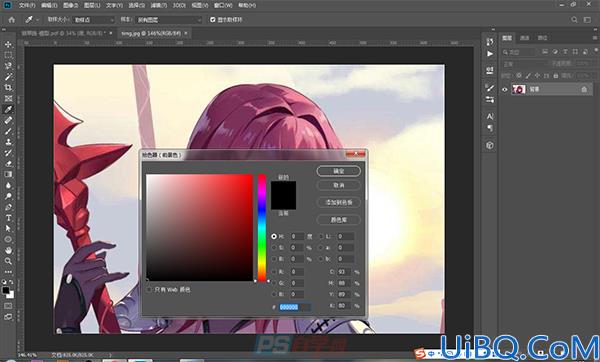Select the Lab a channel radio button
This screenshot has width=600, height=362.
pos(321,248)
